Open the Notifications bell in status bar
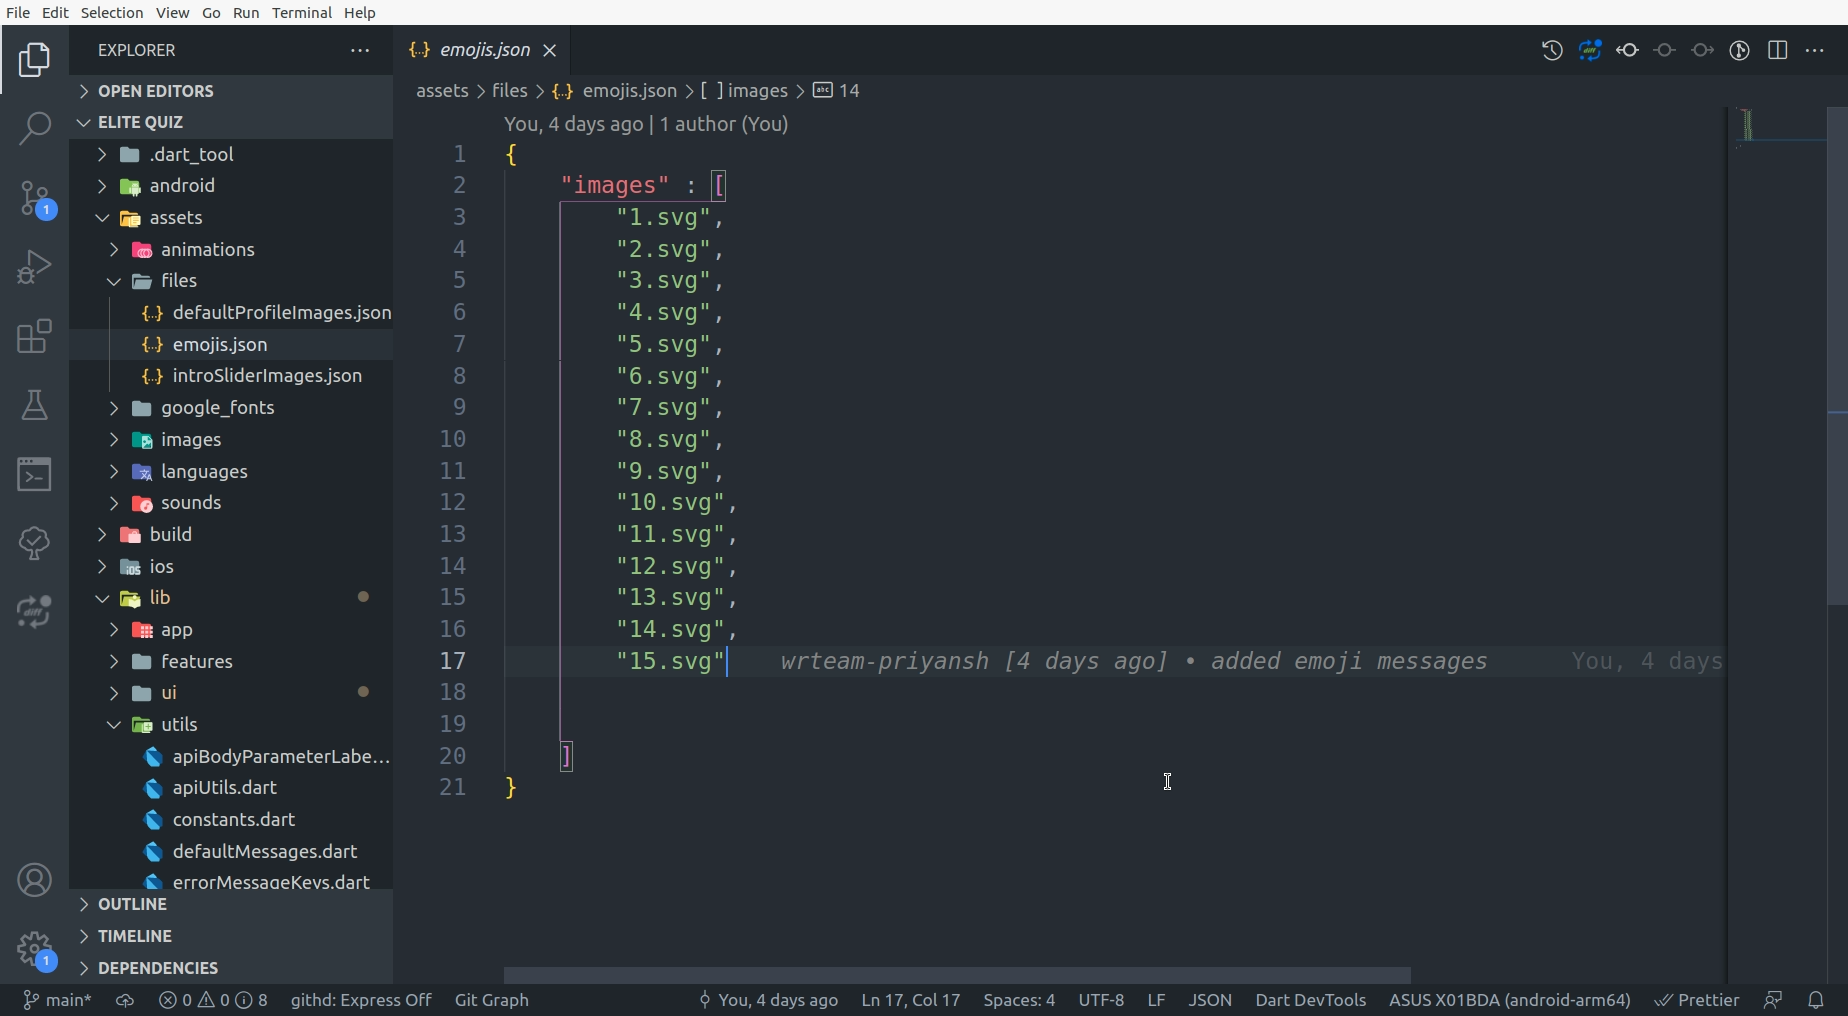This screenshot has width=1848, height=1016. point(1815,1000)
